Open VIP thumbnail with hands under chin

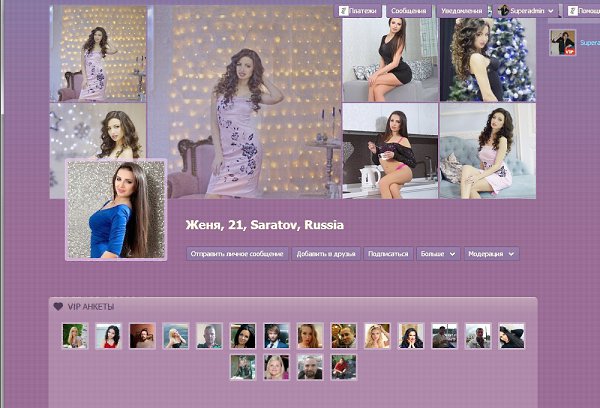tap(411, 336)
